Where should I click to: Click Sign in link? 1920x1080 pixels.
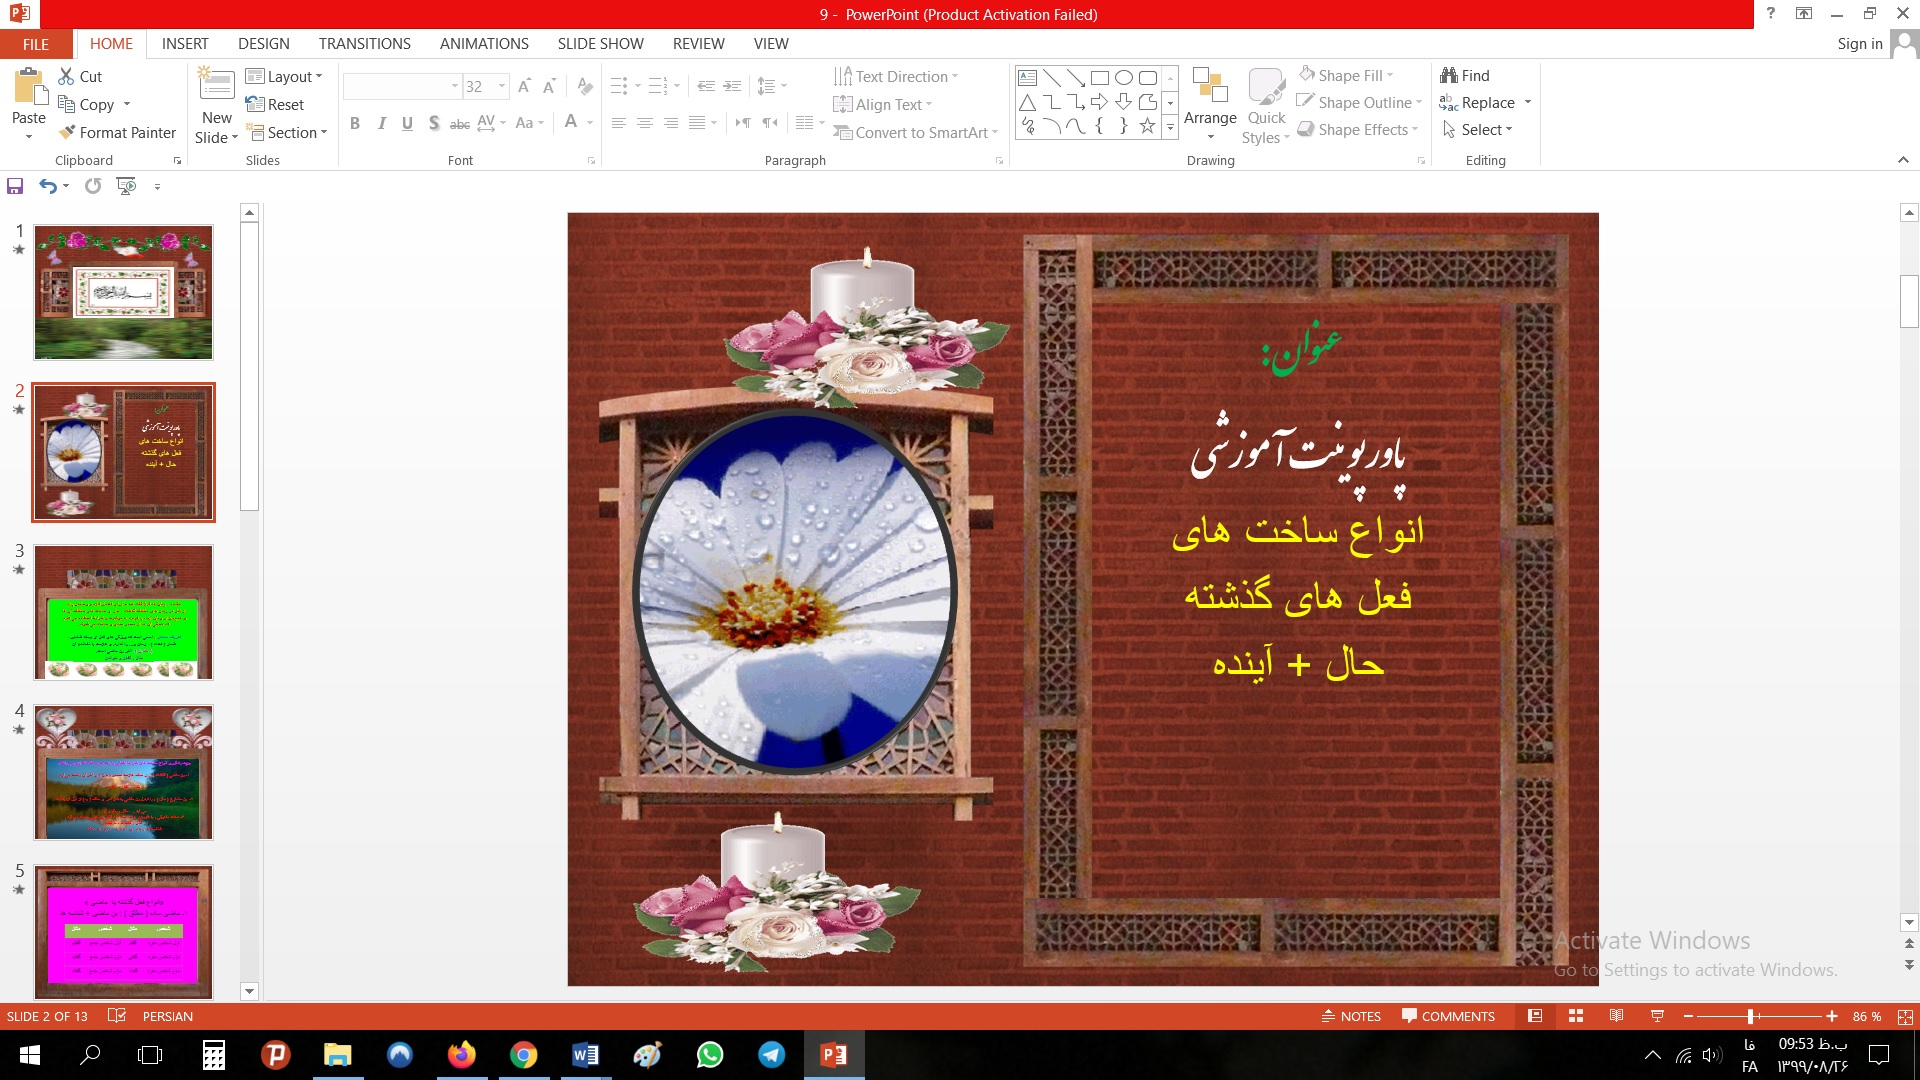(x=1859, y=44)
